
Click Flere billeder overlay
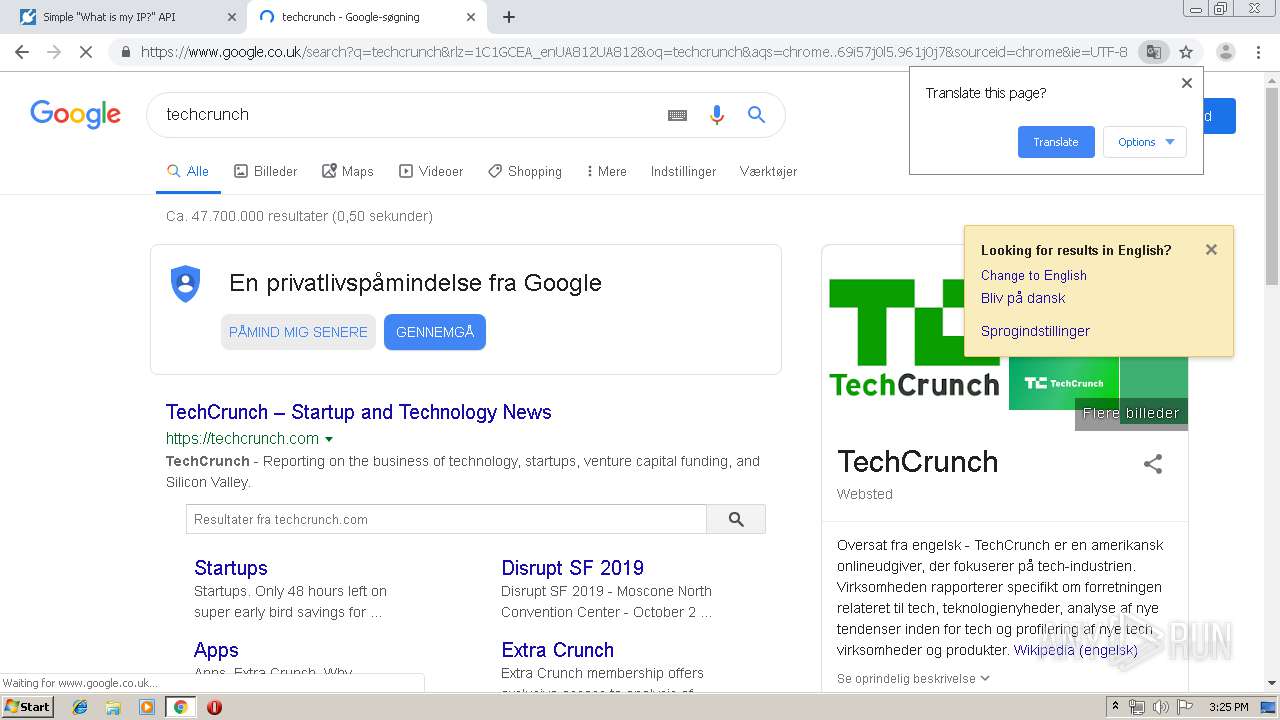(x=1131, y=413)
